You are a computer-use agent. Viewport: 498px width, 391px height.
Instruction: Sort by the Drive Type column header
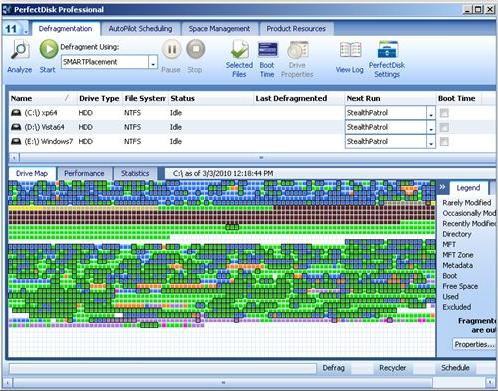point(99,98)
